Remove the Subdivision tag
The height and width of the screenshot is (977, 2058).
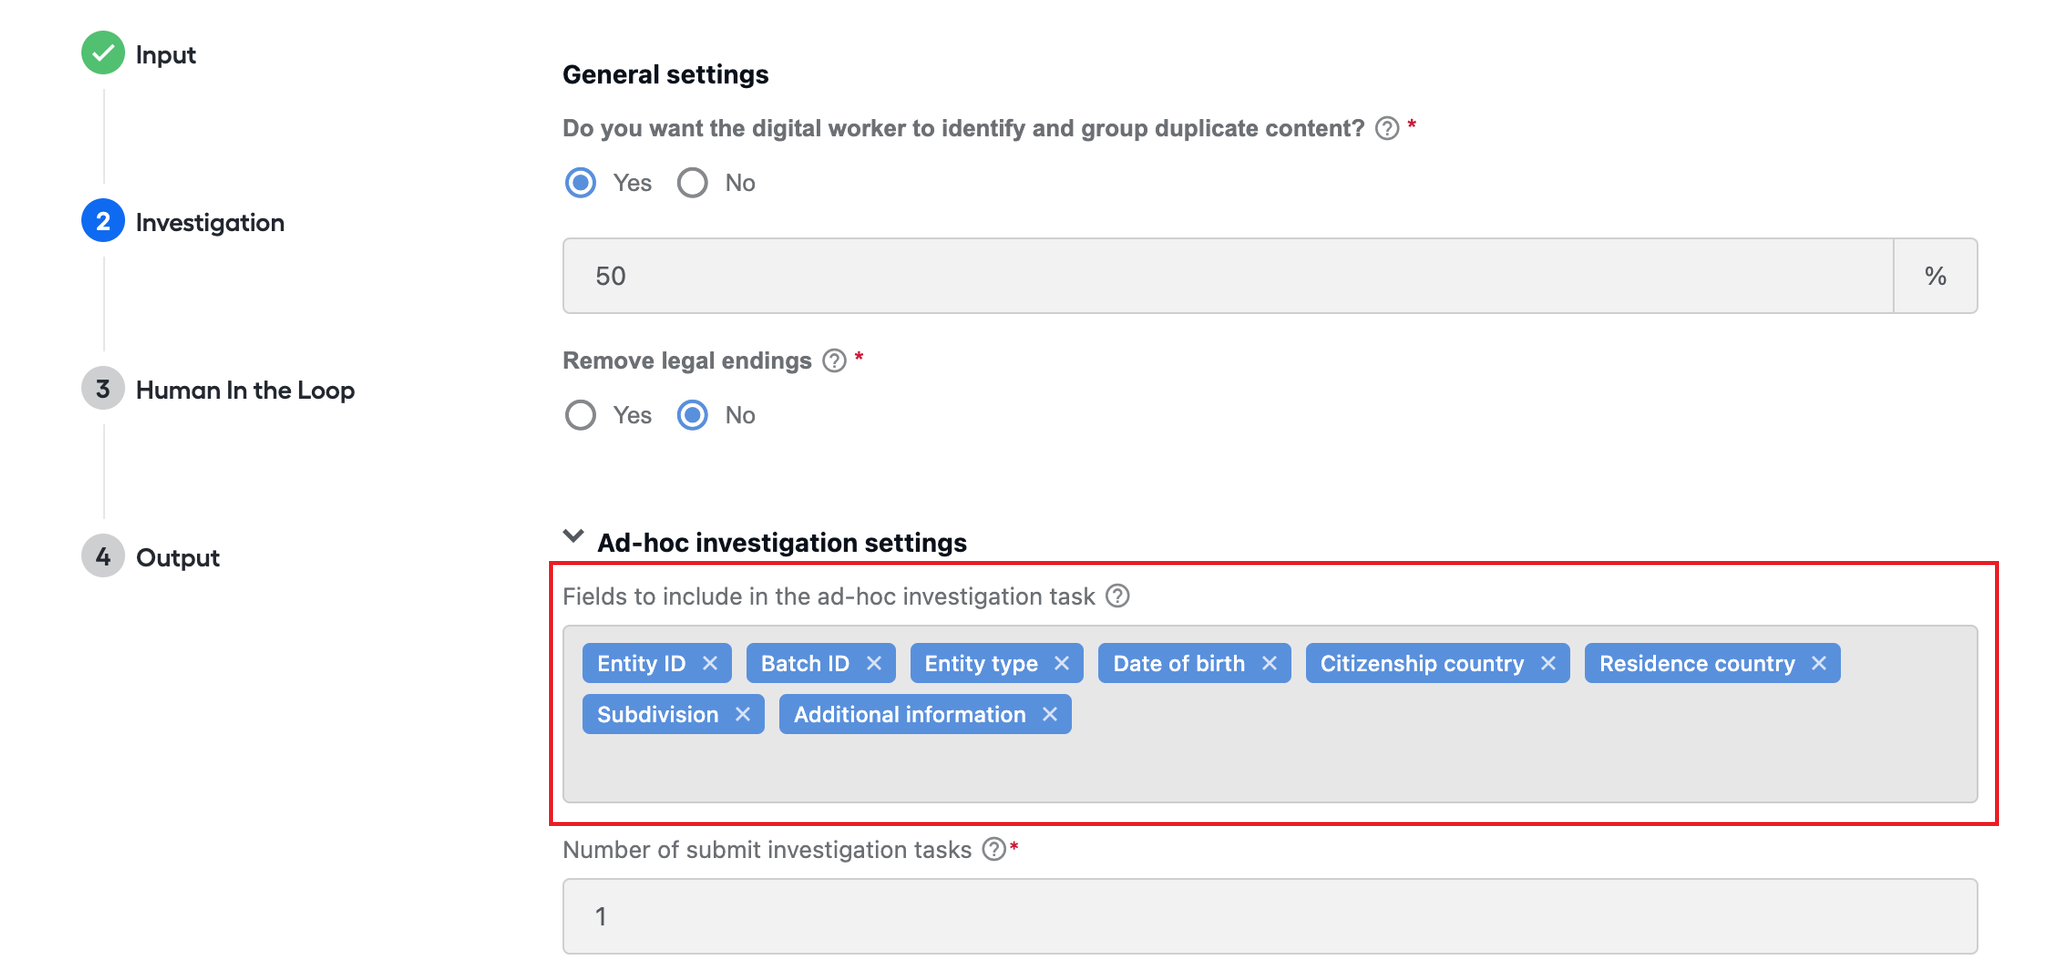743,714
